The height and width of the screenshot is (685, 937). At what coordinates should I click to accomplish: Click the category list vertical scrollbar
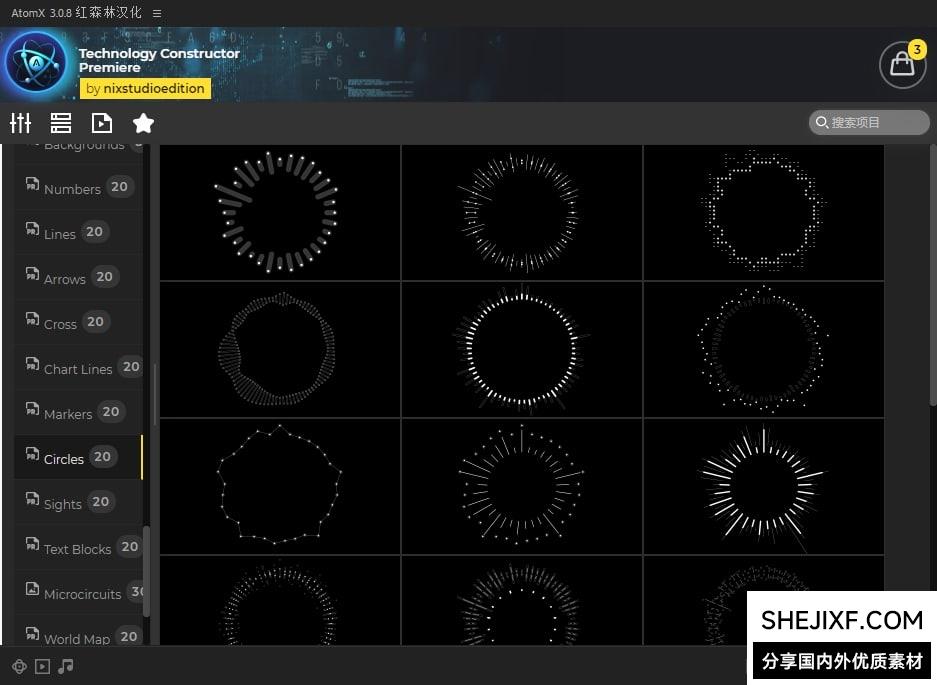coord(147,570)
